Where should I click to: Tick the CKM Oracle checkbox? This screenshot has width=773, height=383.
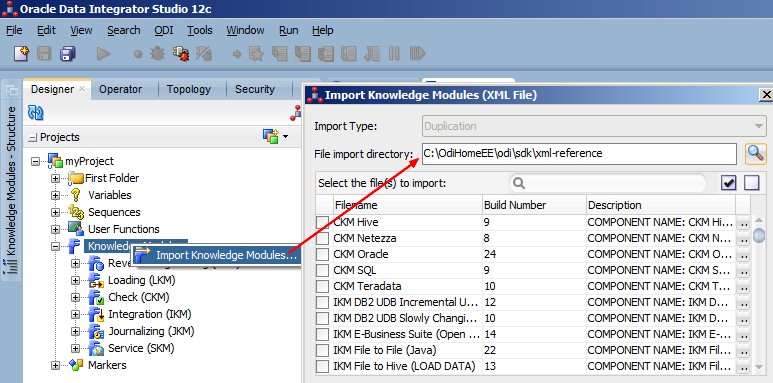pos(322,254)
